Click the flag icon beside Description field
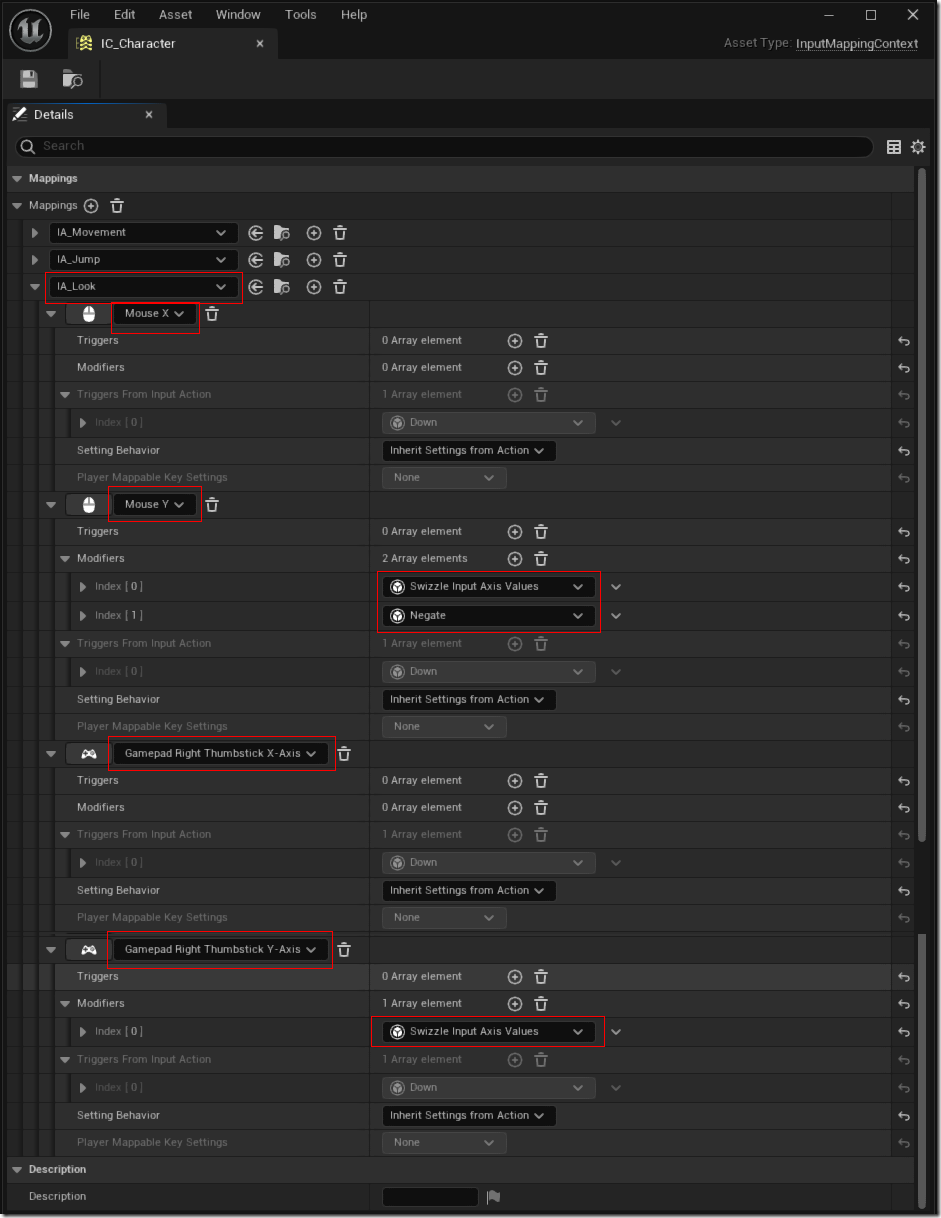This screenshot has height=1218, width=941. coord(493,1197)
